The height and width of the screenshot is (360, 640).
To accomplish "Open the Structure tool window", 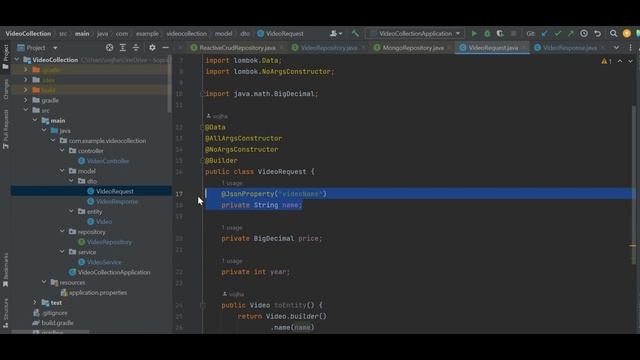I will point(5,312).
